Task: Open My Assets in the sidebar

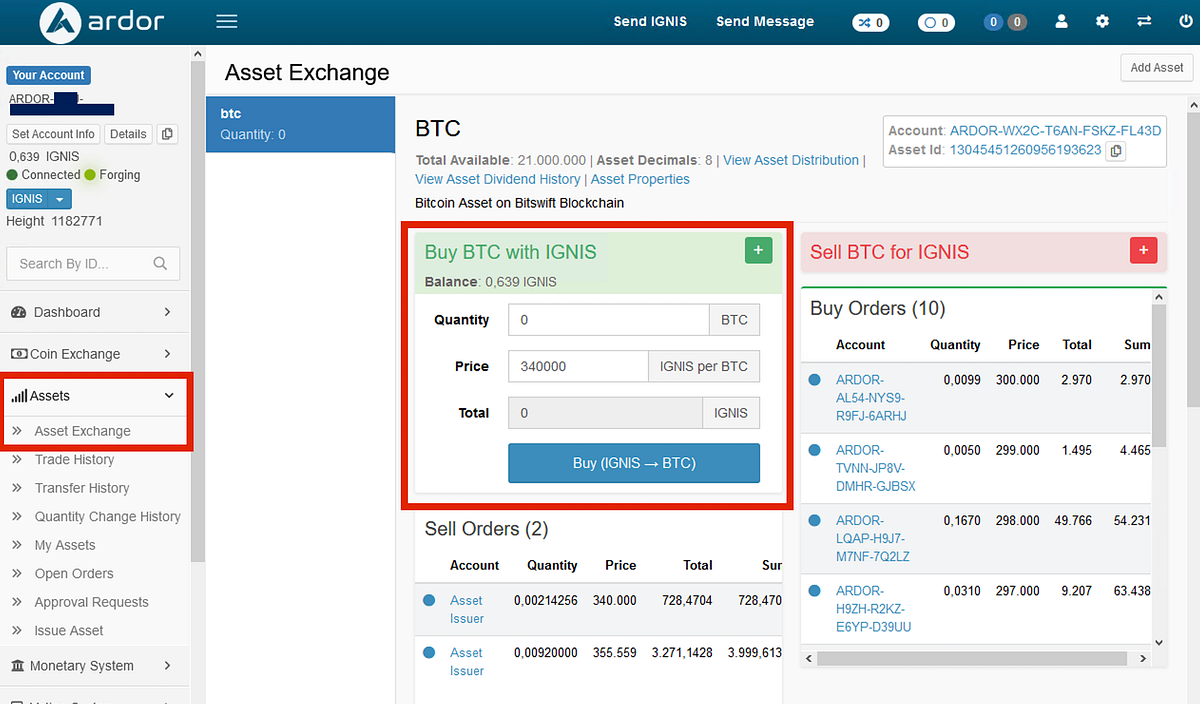Action: point(65,545)
